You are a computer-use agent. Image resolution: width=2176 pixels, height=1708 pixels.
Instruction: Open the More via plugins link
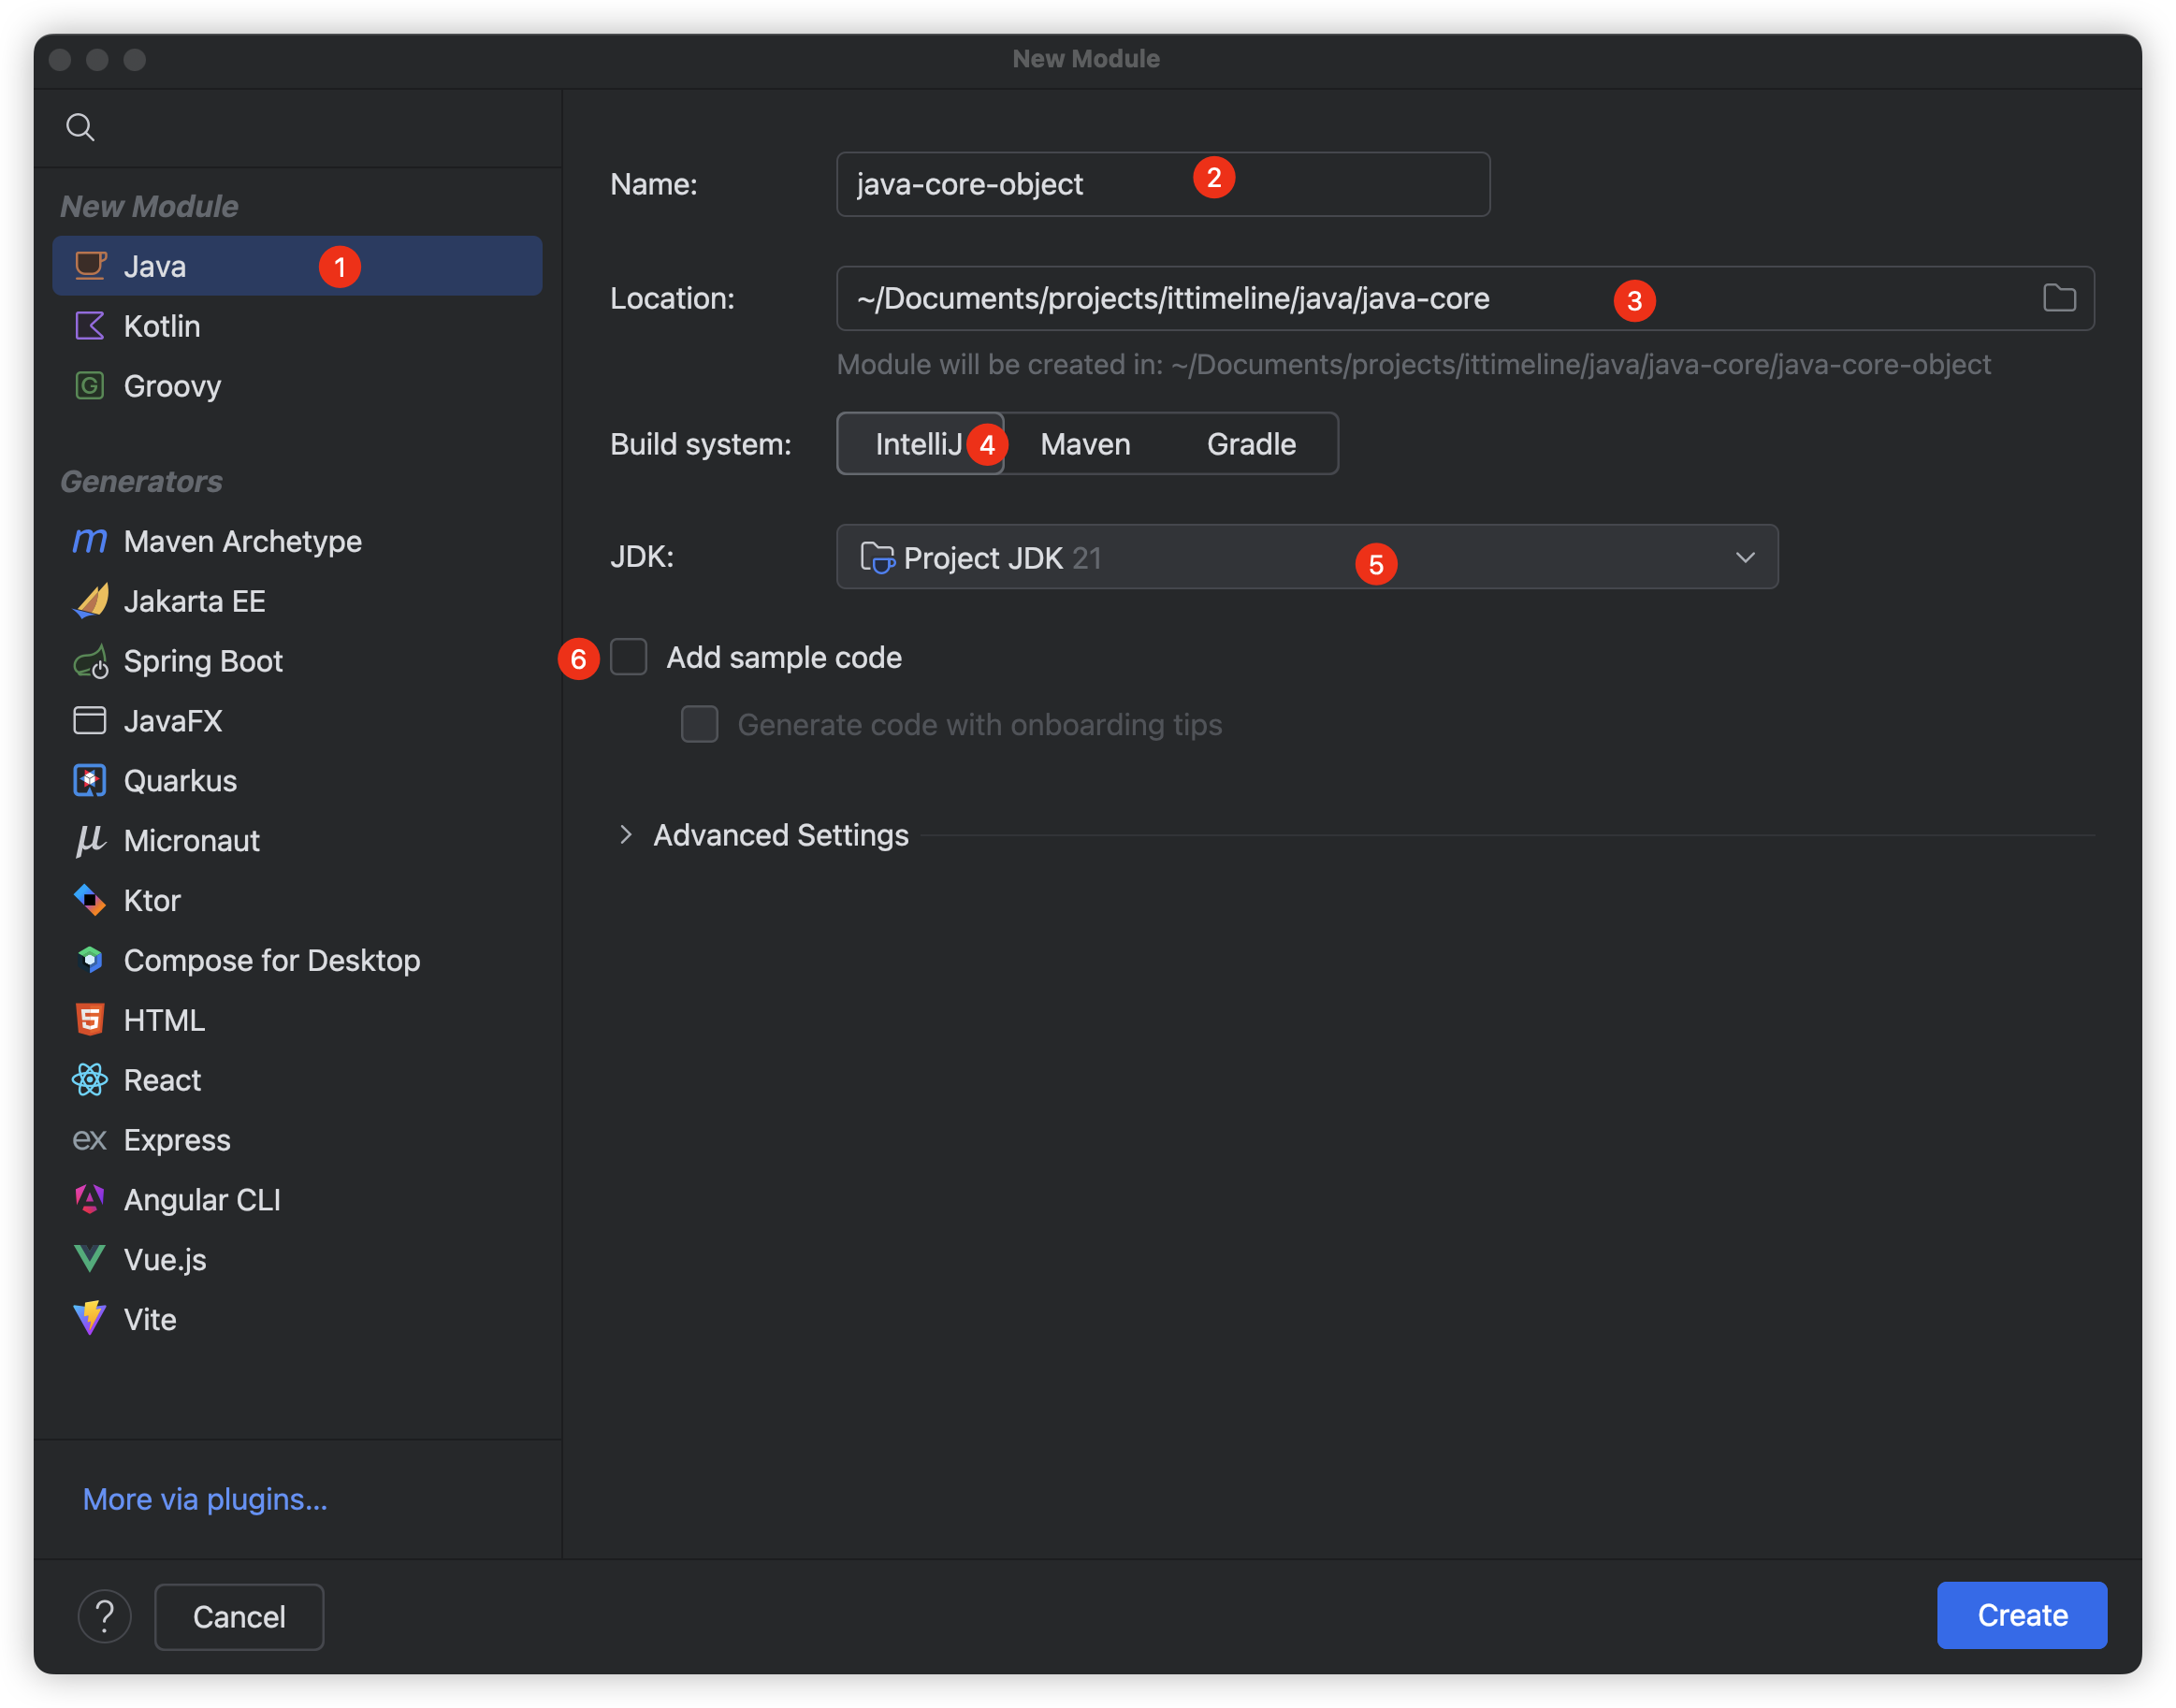[x=205, y=1499]
